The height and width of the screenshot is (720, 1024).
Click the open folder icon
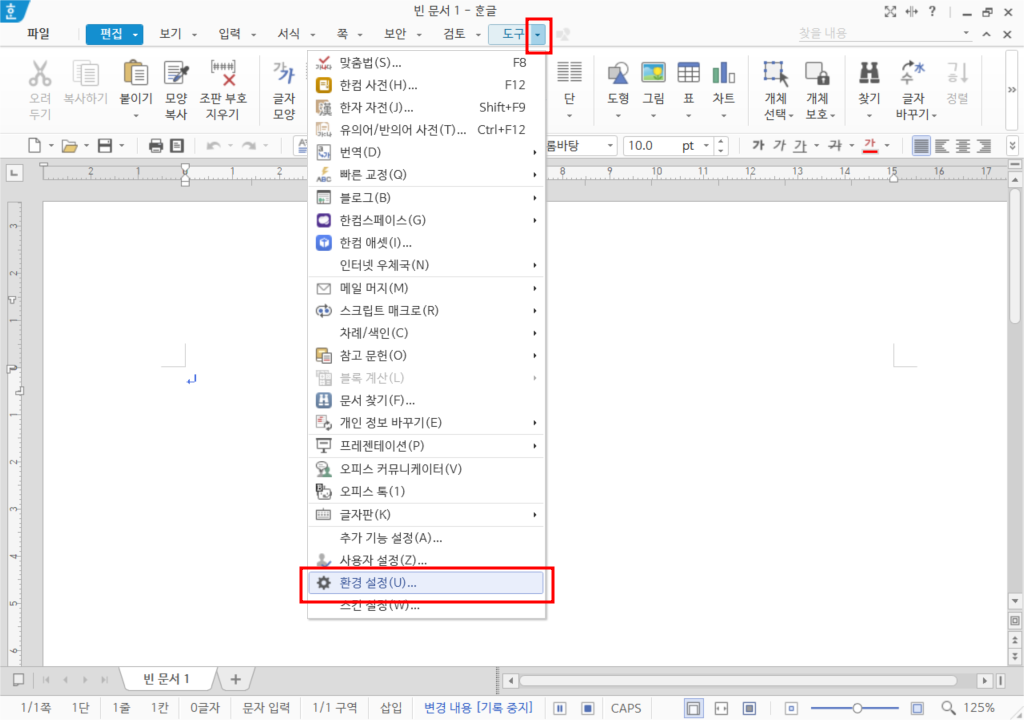tap(69, 146)
